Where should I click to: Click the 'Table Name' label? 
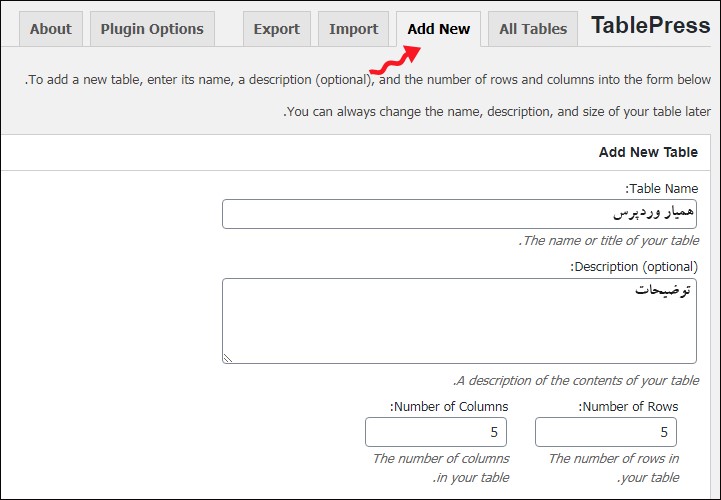pyautogui.click(x=662, y=189)
